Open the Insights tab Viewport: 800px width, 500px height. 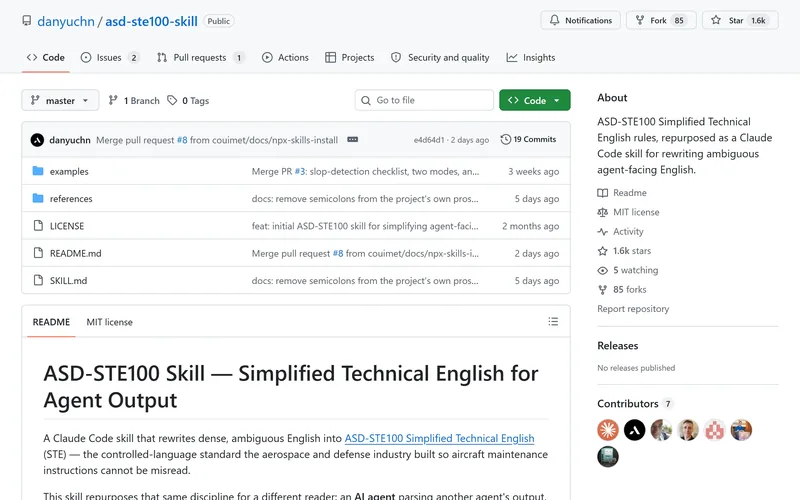coord(531,58)
